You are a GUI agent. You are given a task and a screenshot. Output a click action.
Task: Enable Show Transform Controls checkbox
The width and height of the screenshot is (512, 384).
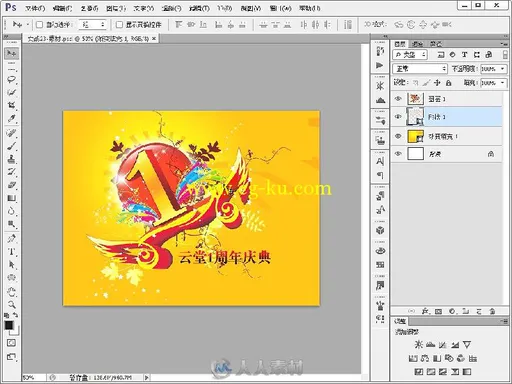coord(119,24)
